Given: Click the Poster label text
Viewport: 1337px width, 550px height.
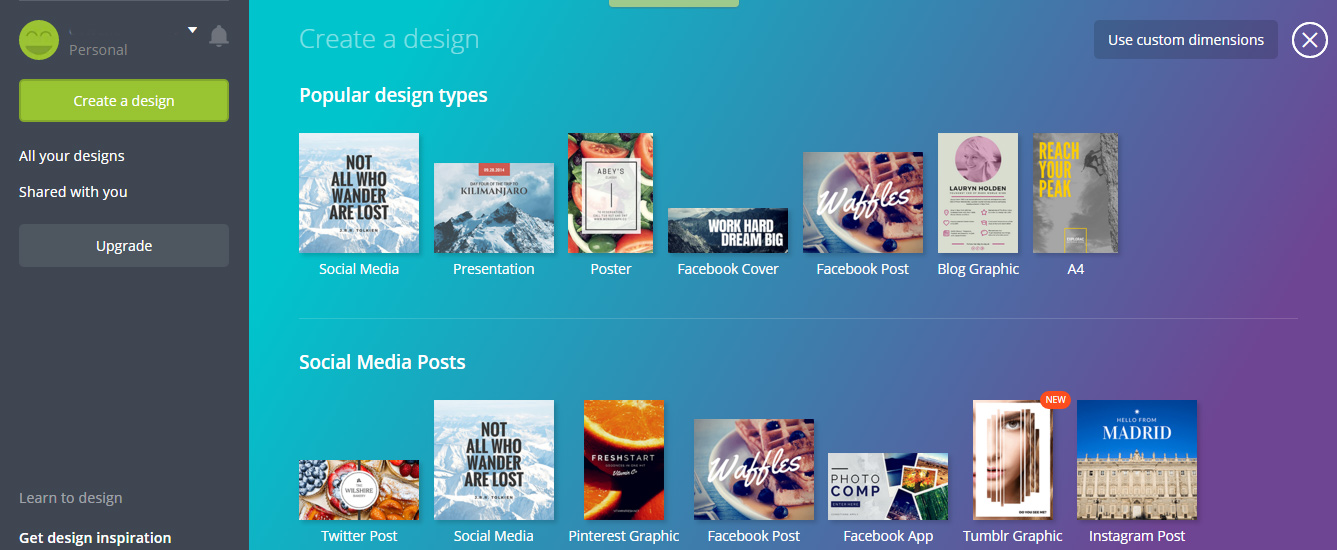Looking at the screenshot, I should tap(611, 269).
